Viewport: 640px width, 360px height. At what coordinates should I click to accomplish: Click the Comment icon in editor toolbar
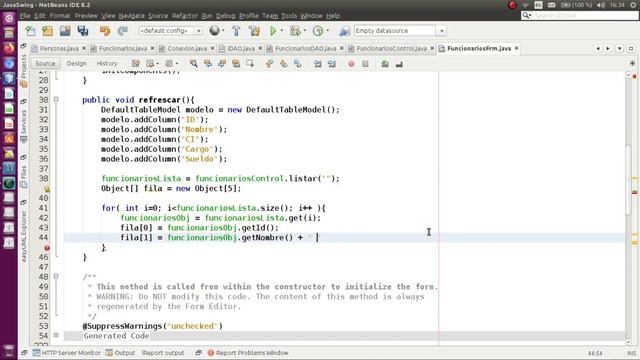click(x=385, y=64)
